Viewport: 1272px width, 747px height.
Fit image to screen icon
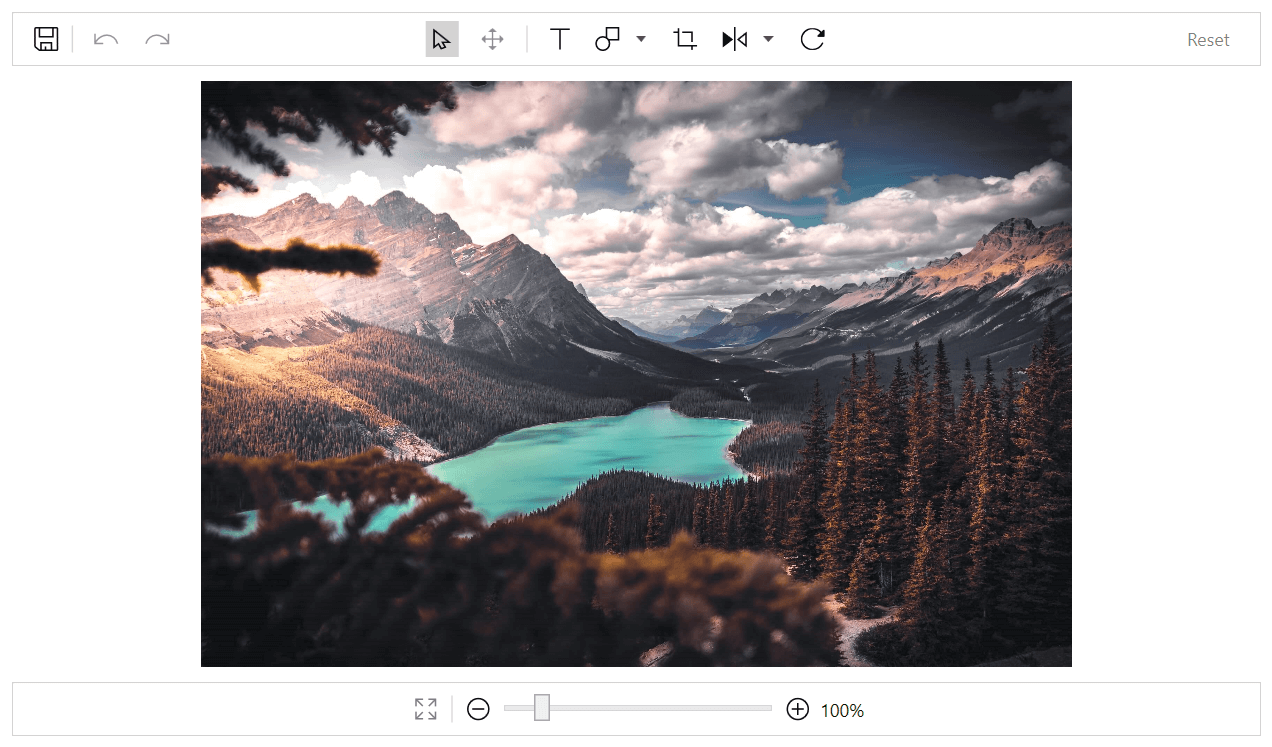click(426, 709)
